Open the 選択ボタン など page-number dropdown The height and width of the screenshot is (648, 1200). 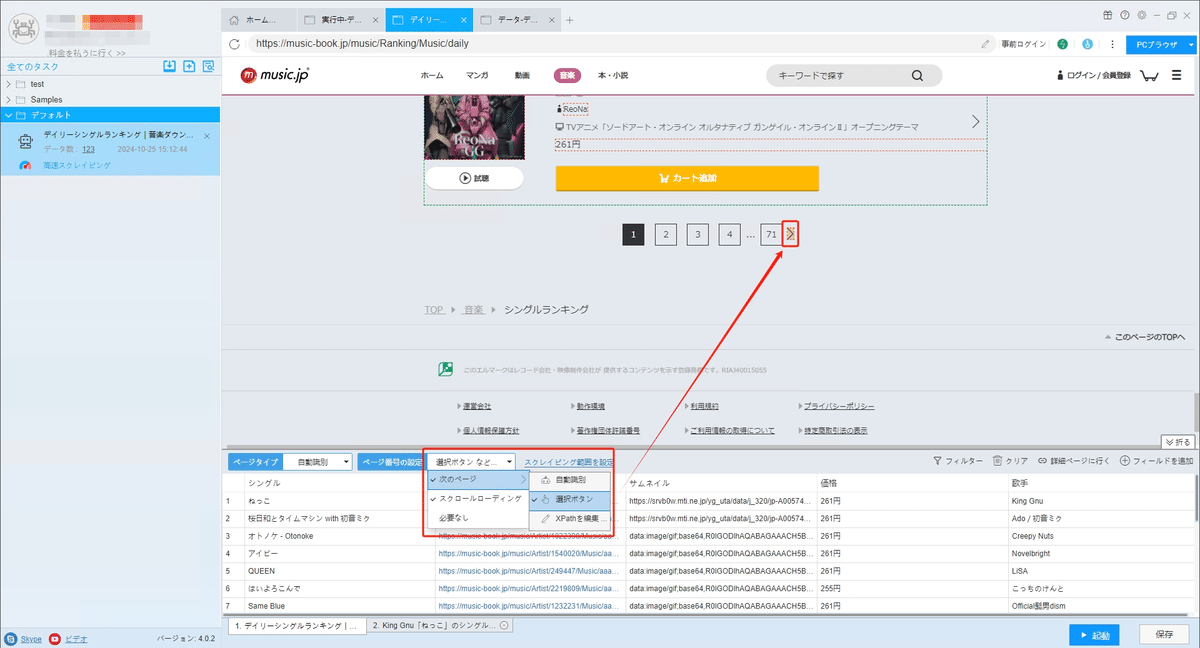click(471, 462)
